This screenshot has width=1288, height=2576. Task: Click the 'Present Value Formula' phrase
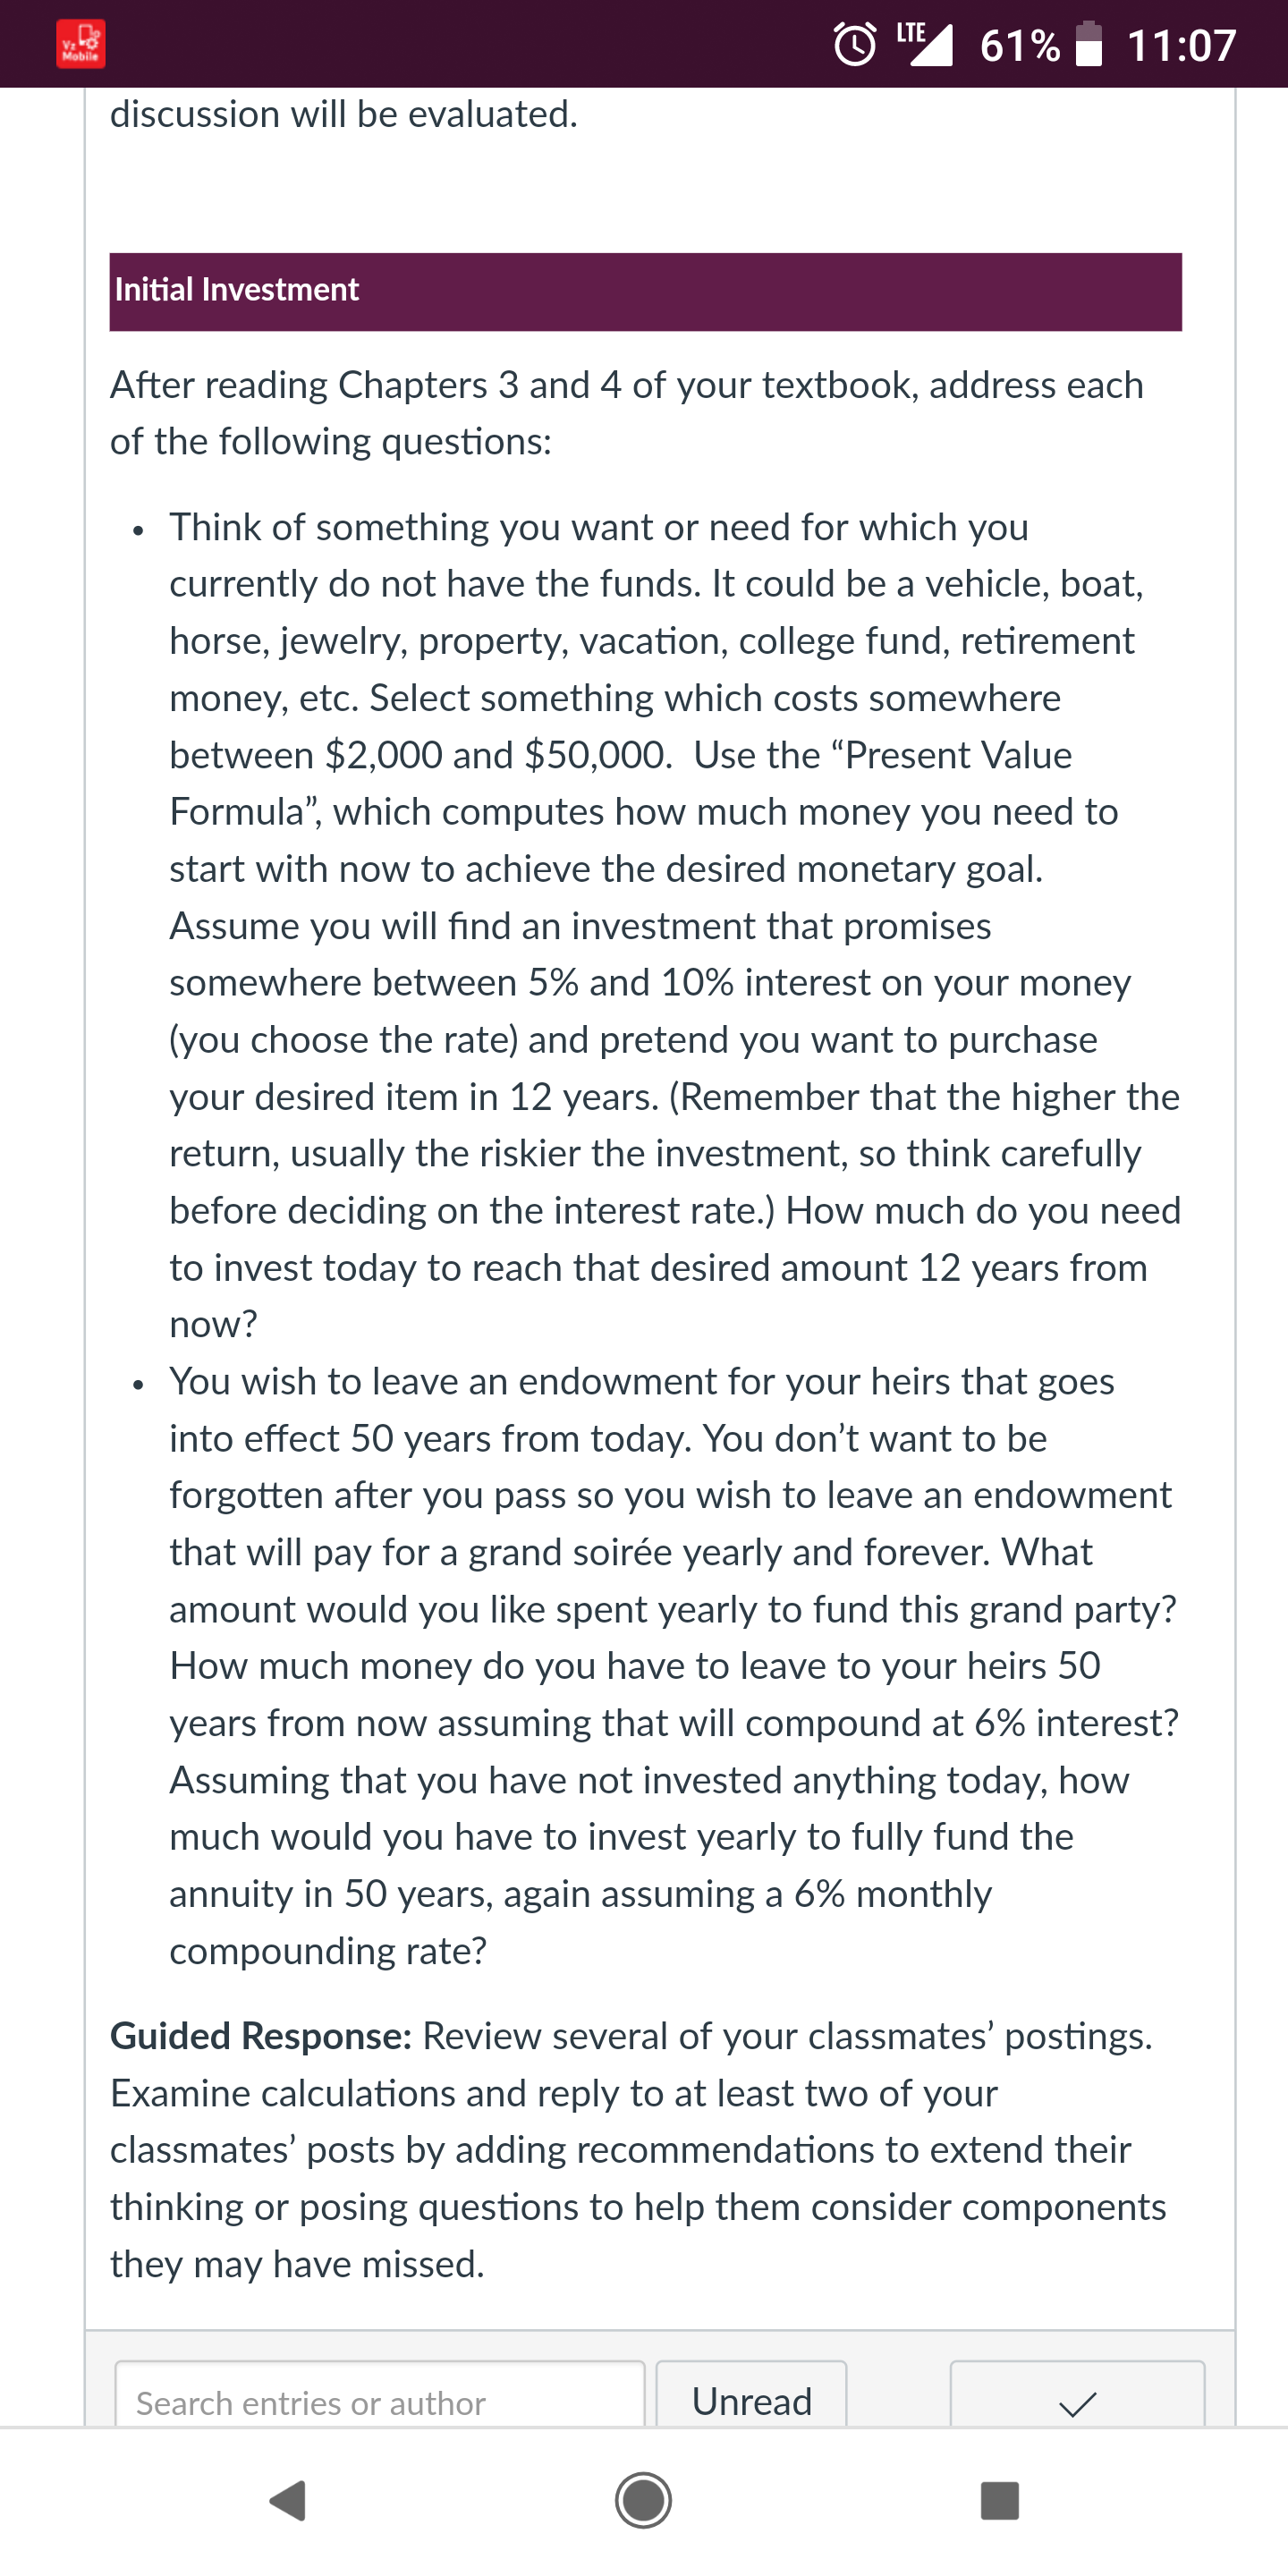coord(620,783)
